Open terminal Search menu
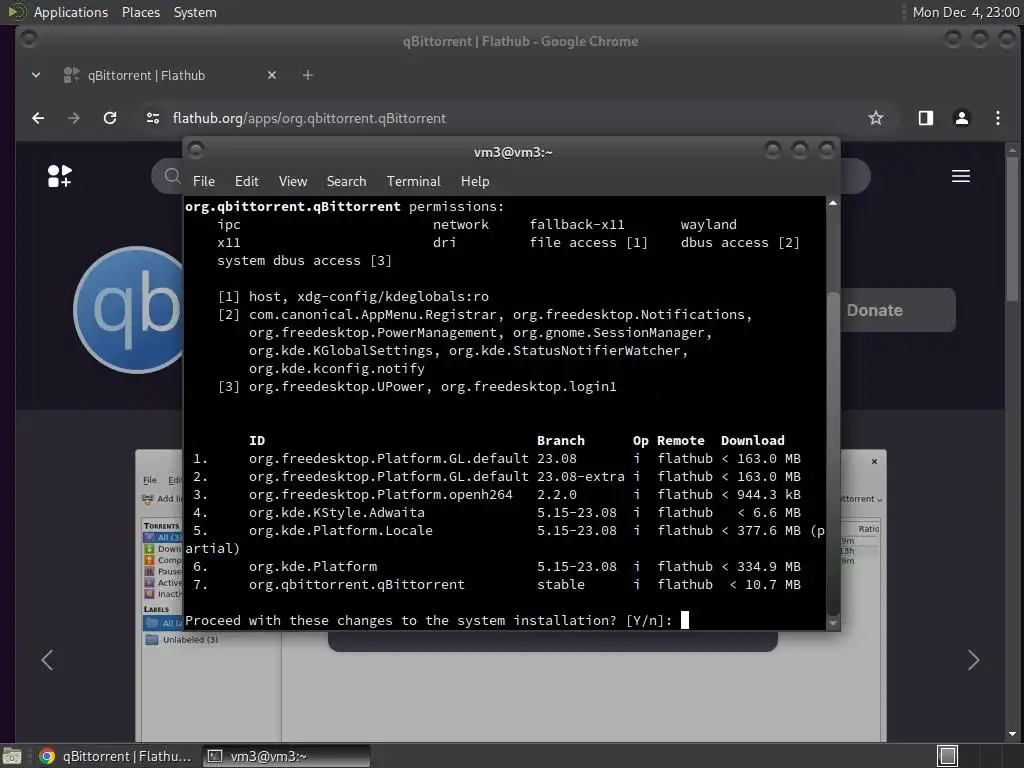Image resolution: width=1024 pixels, height=768 pixels. [346, 182]
